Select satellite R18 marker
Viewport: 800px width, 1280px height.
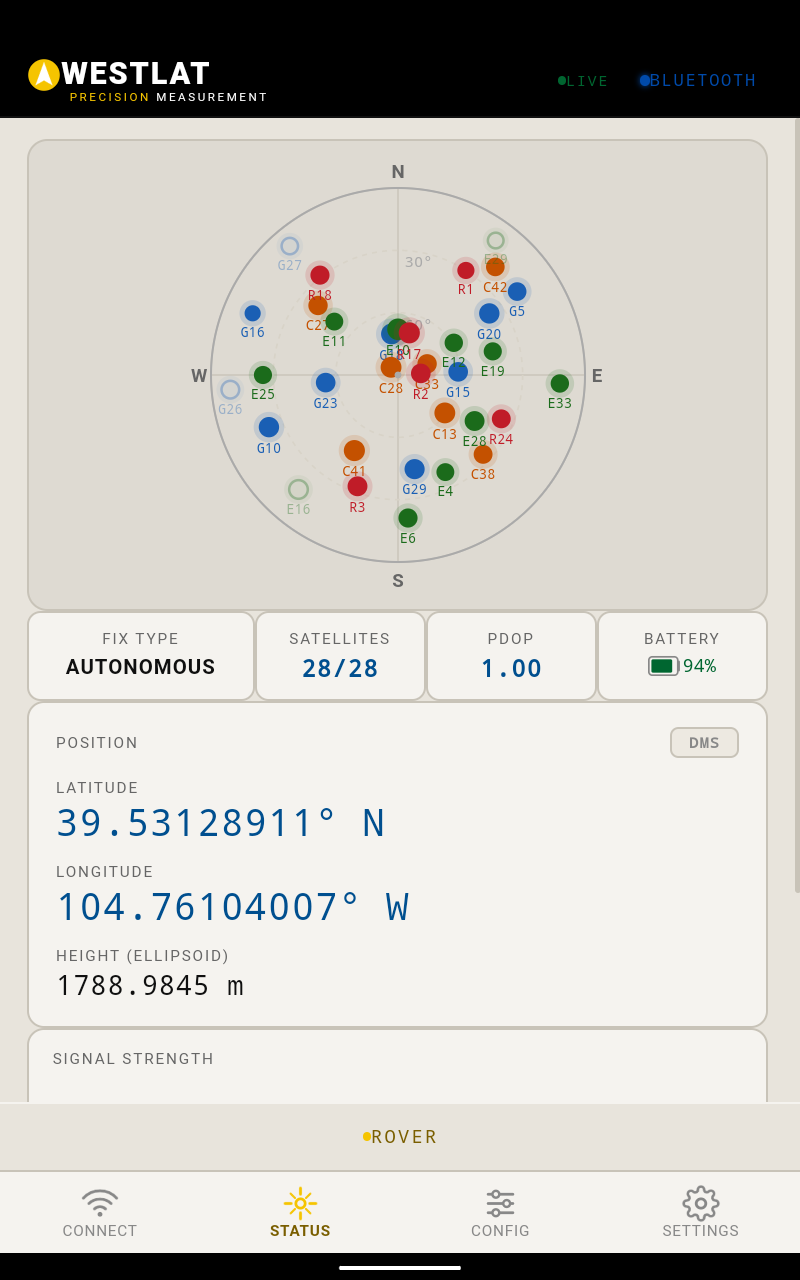point(320,275)
